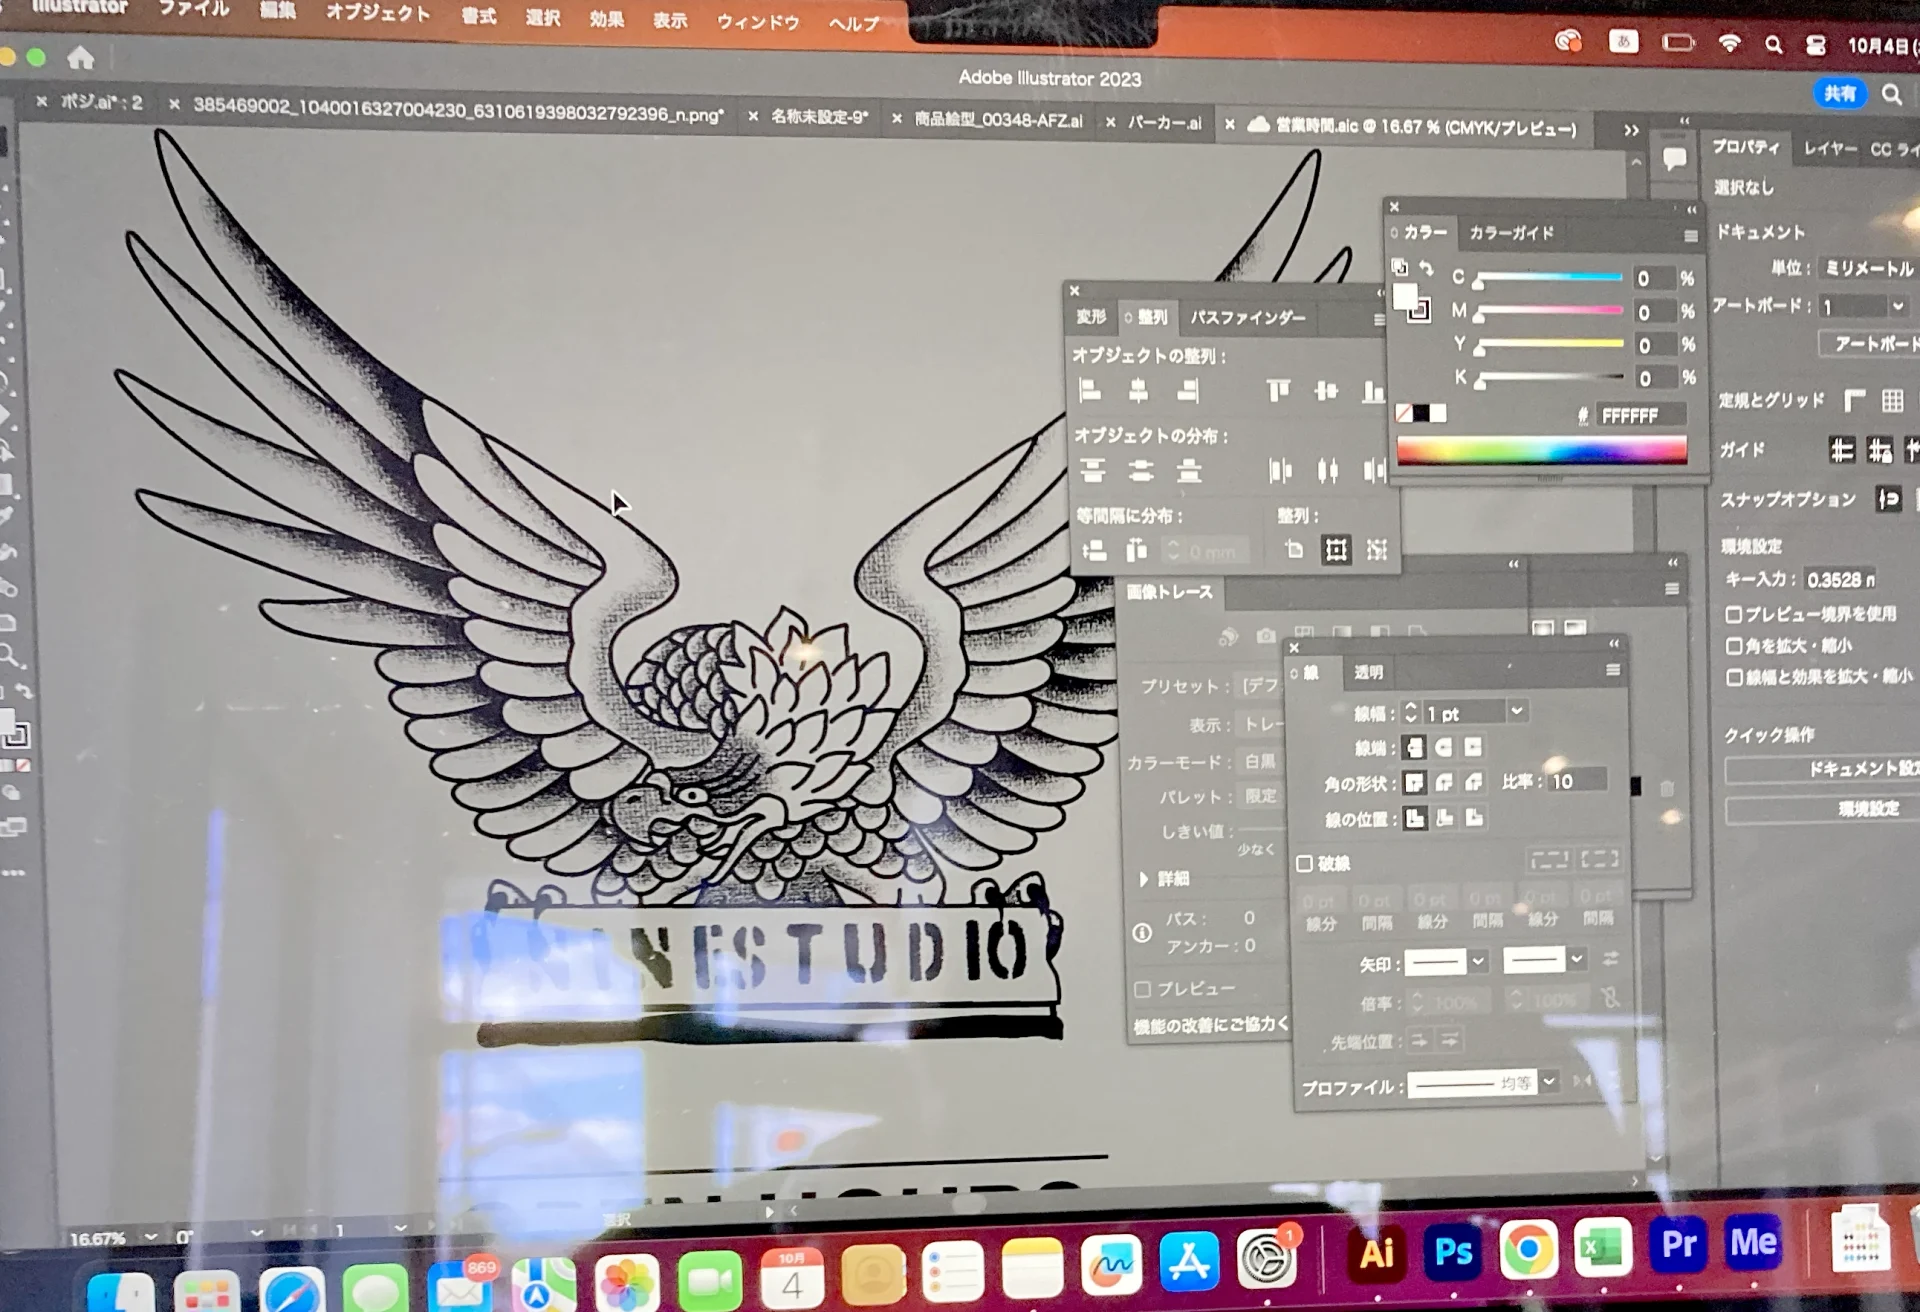Toggle grid display icon
The image size is (1920, 1312).
1892,400
